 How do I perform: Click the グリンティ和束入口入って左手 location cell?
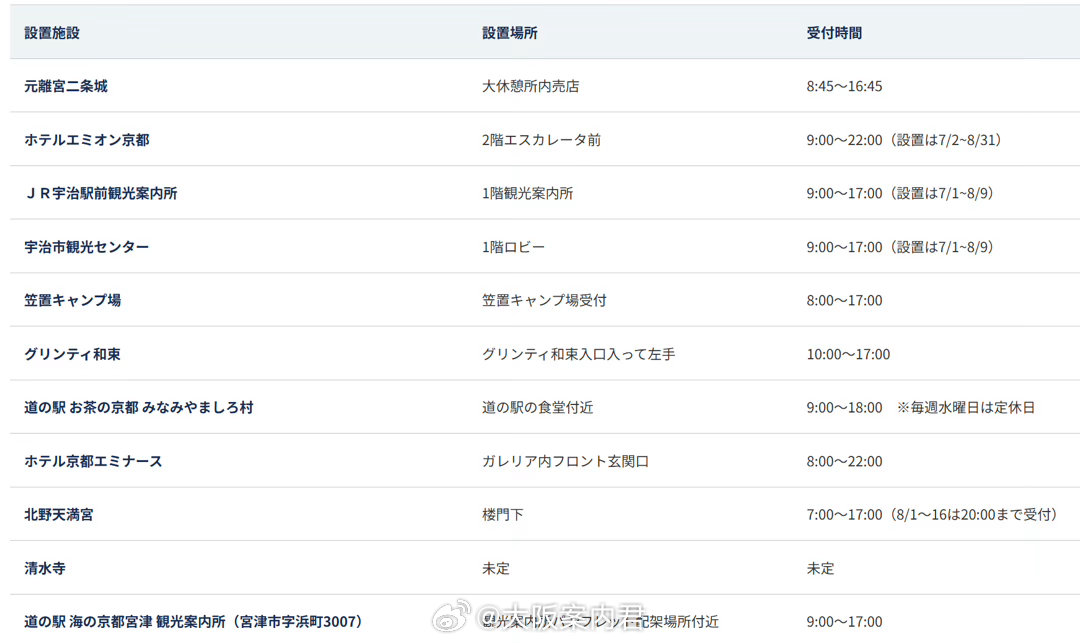coord(579,354)
